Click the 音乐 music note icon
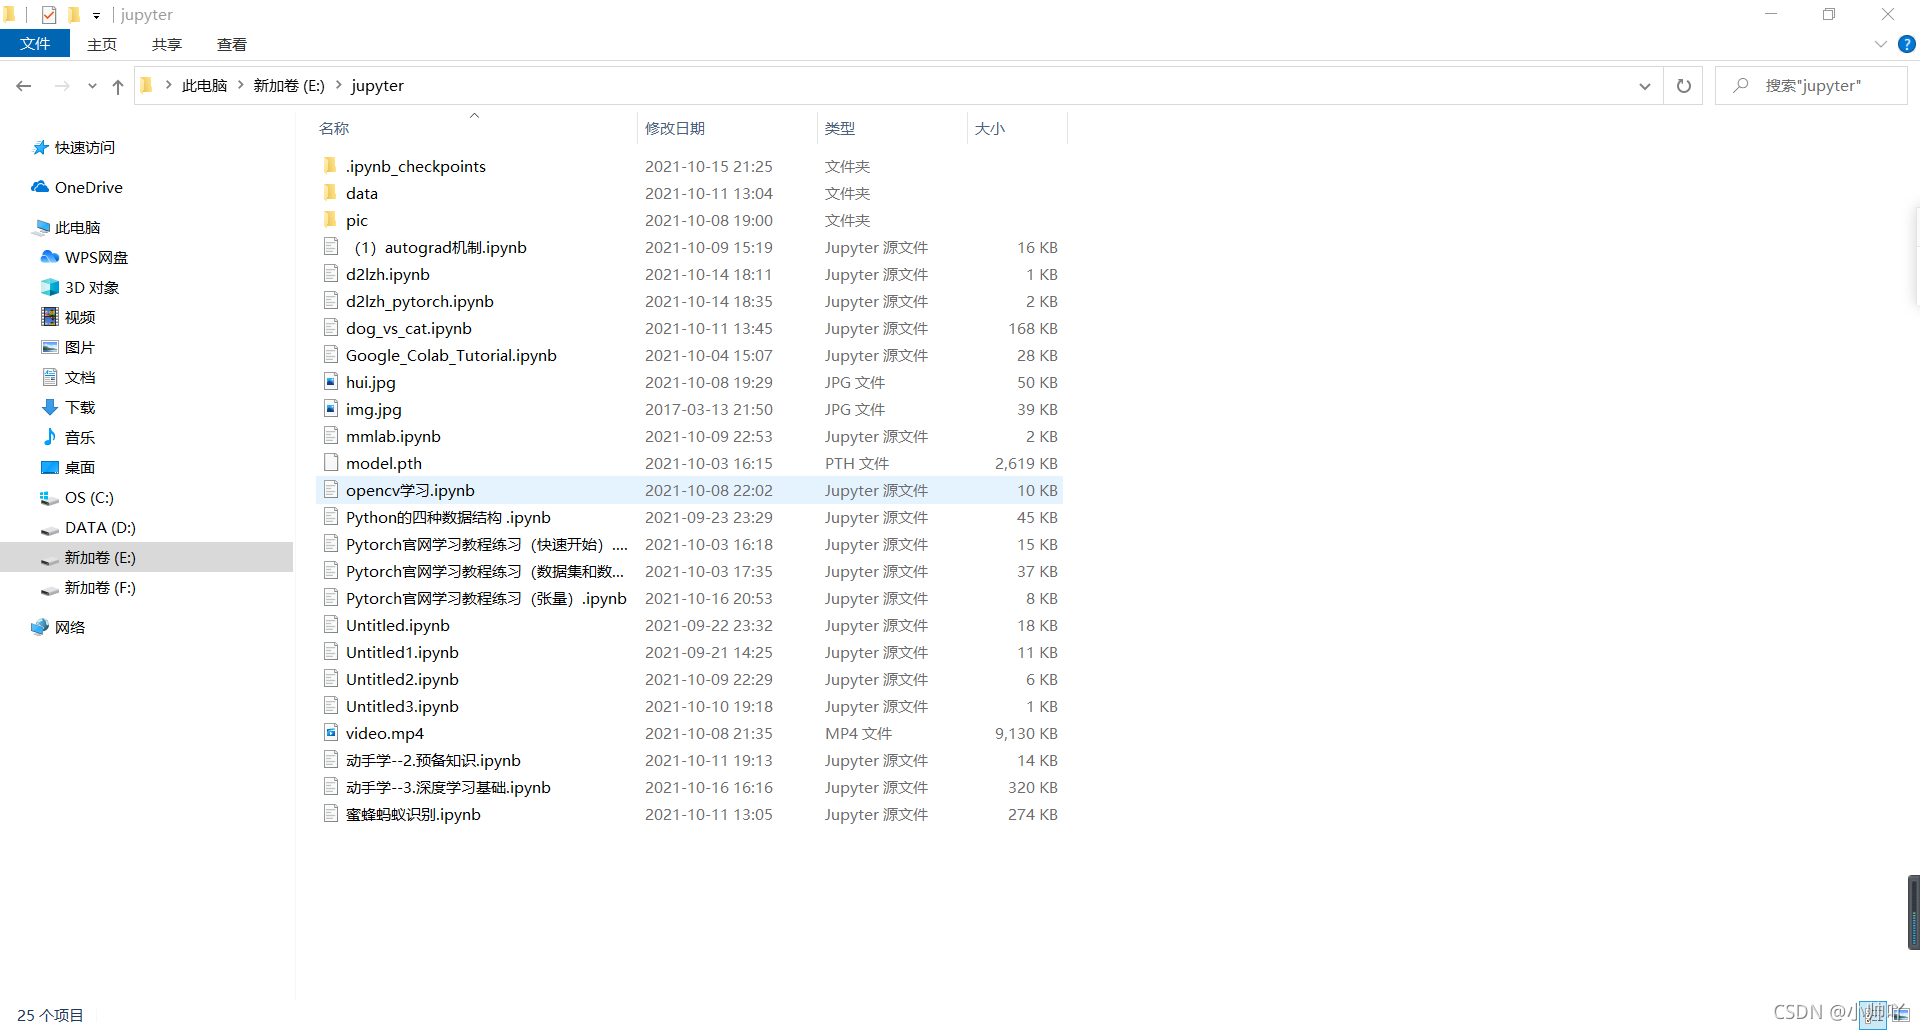The image size is (1920, 1030). 50,437
